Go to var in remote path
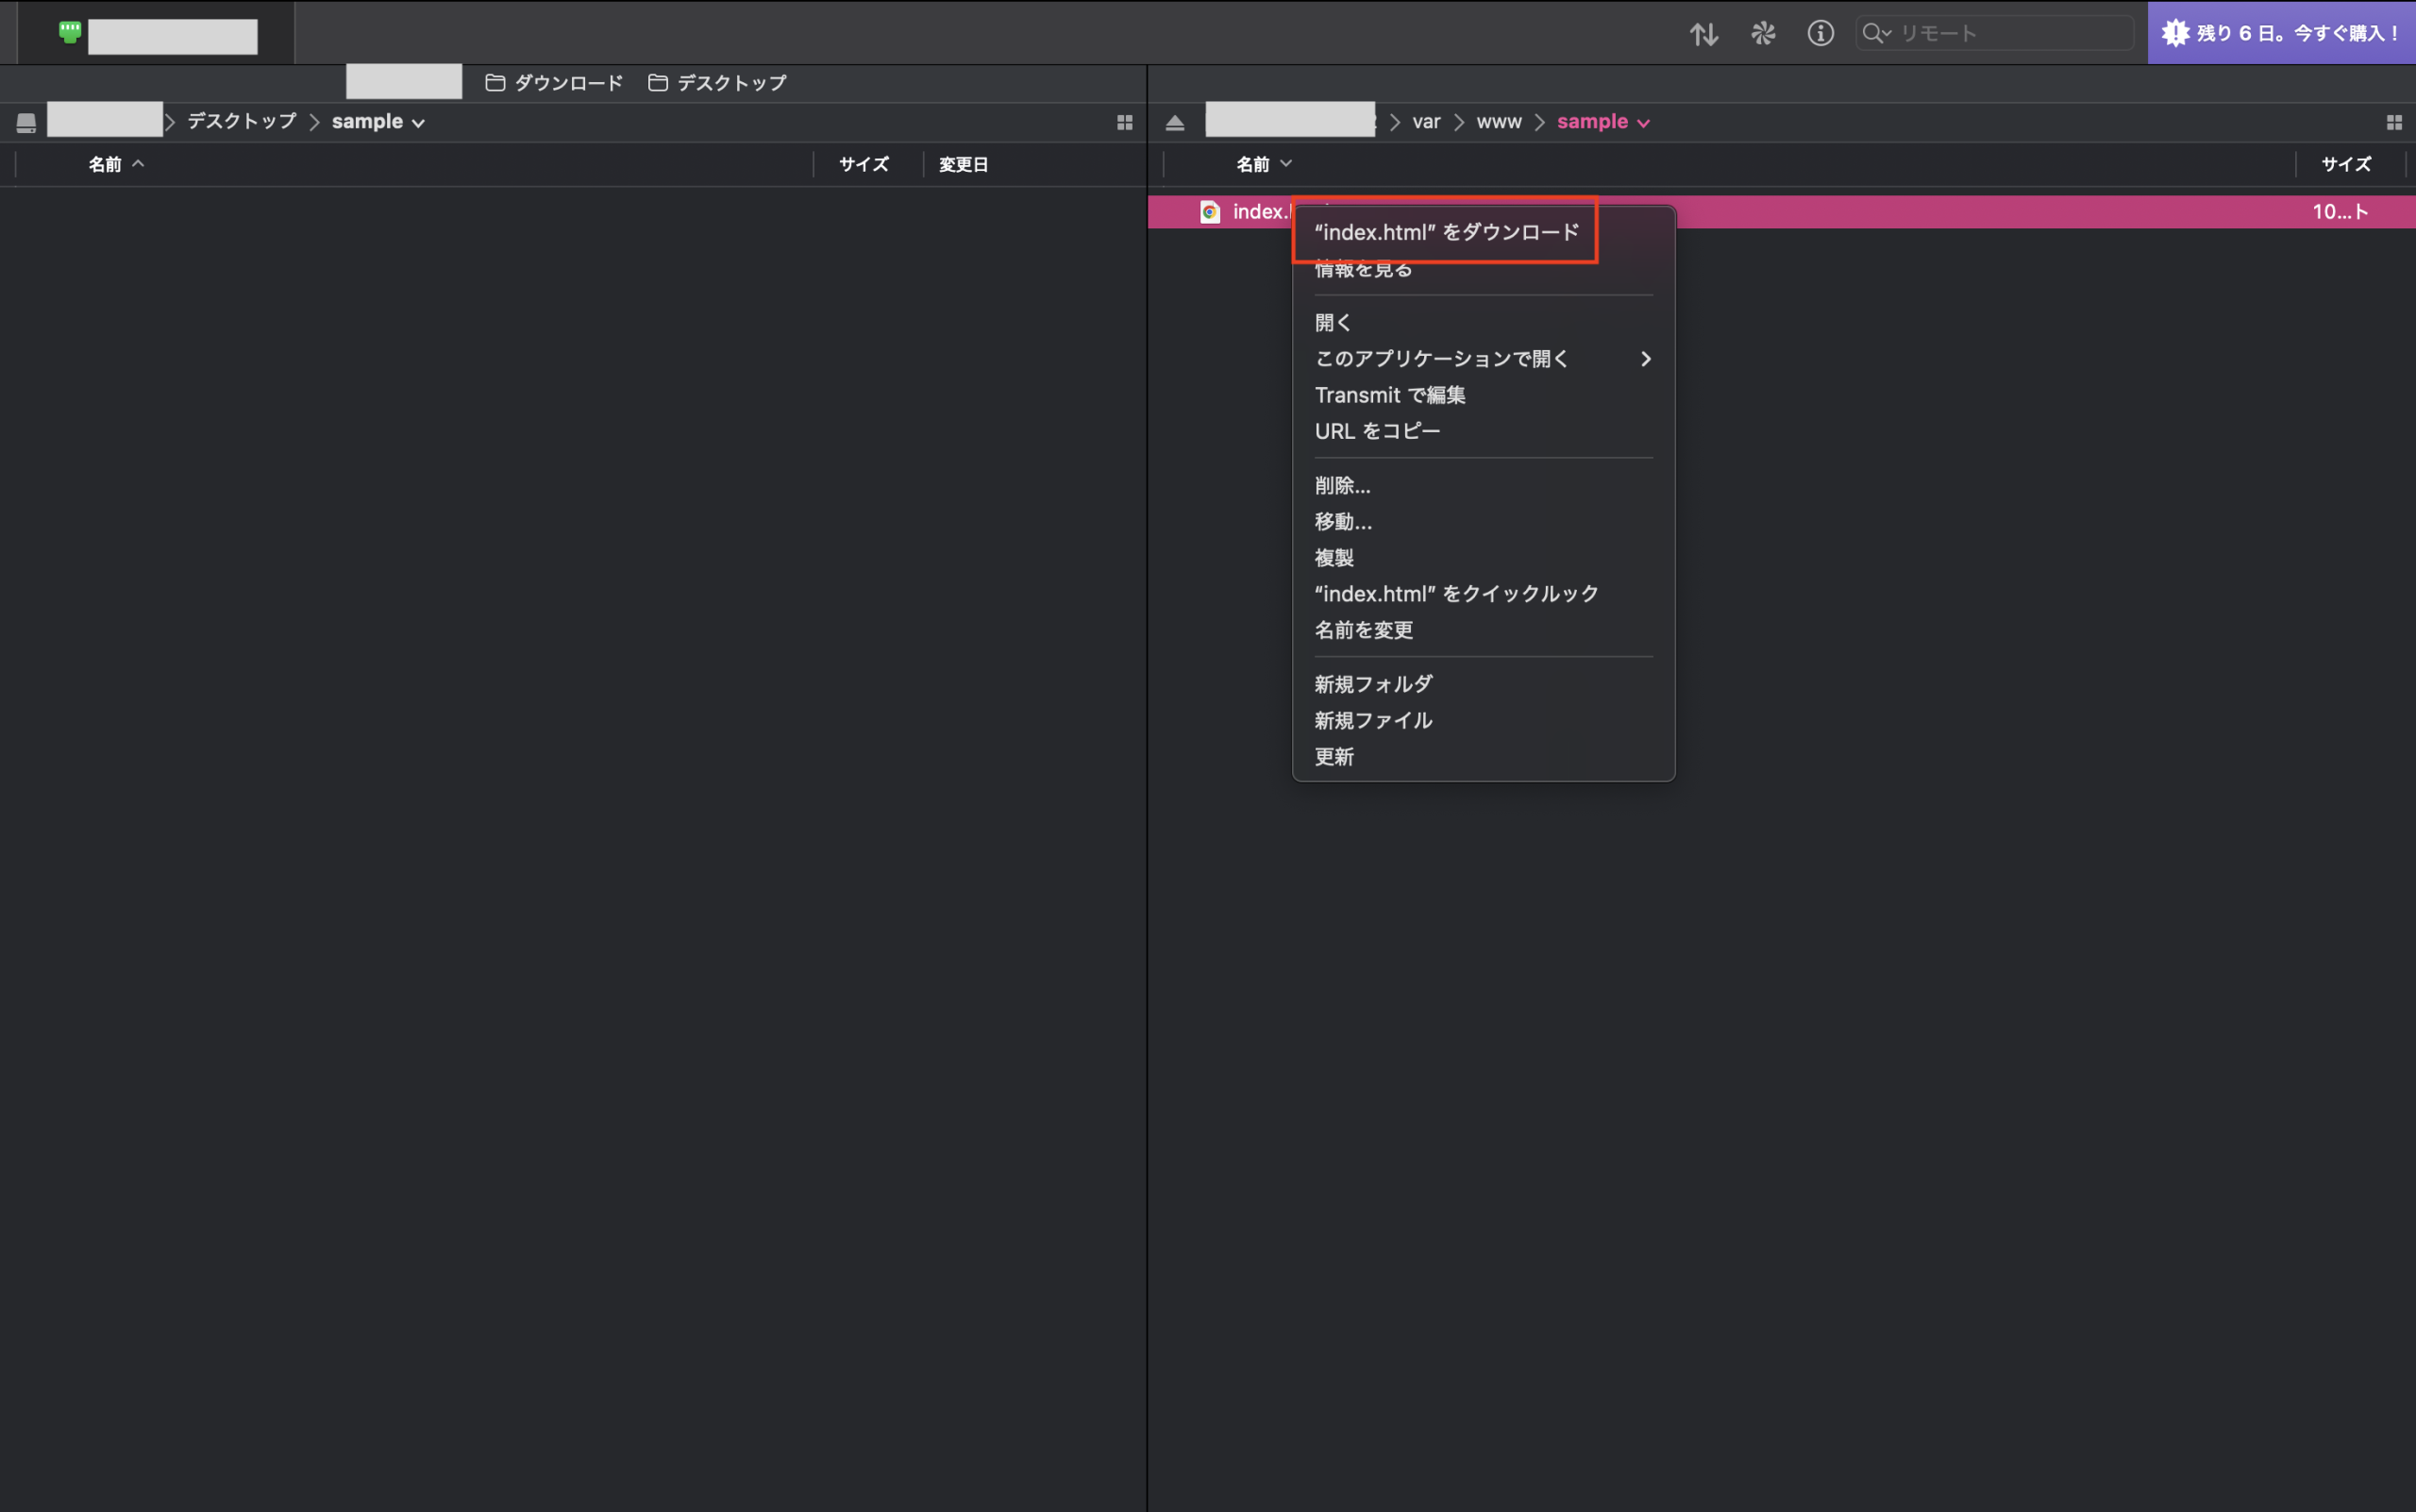The image size is (2416, 1512). [1426, 122]
